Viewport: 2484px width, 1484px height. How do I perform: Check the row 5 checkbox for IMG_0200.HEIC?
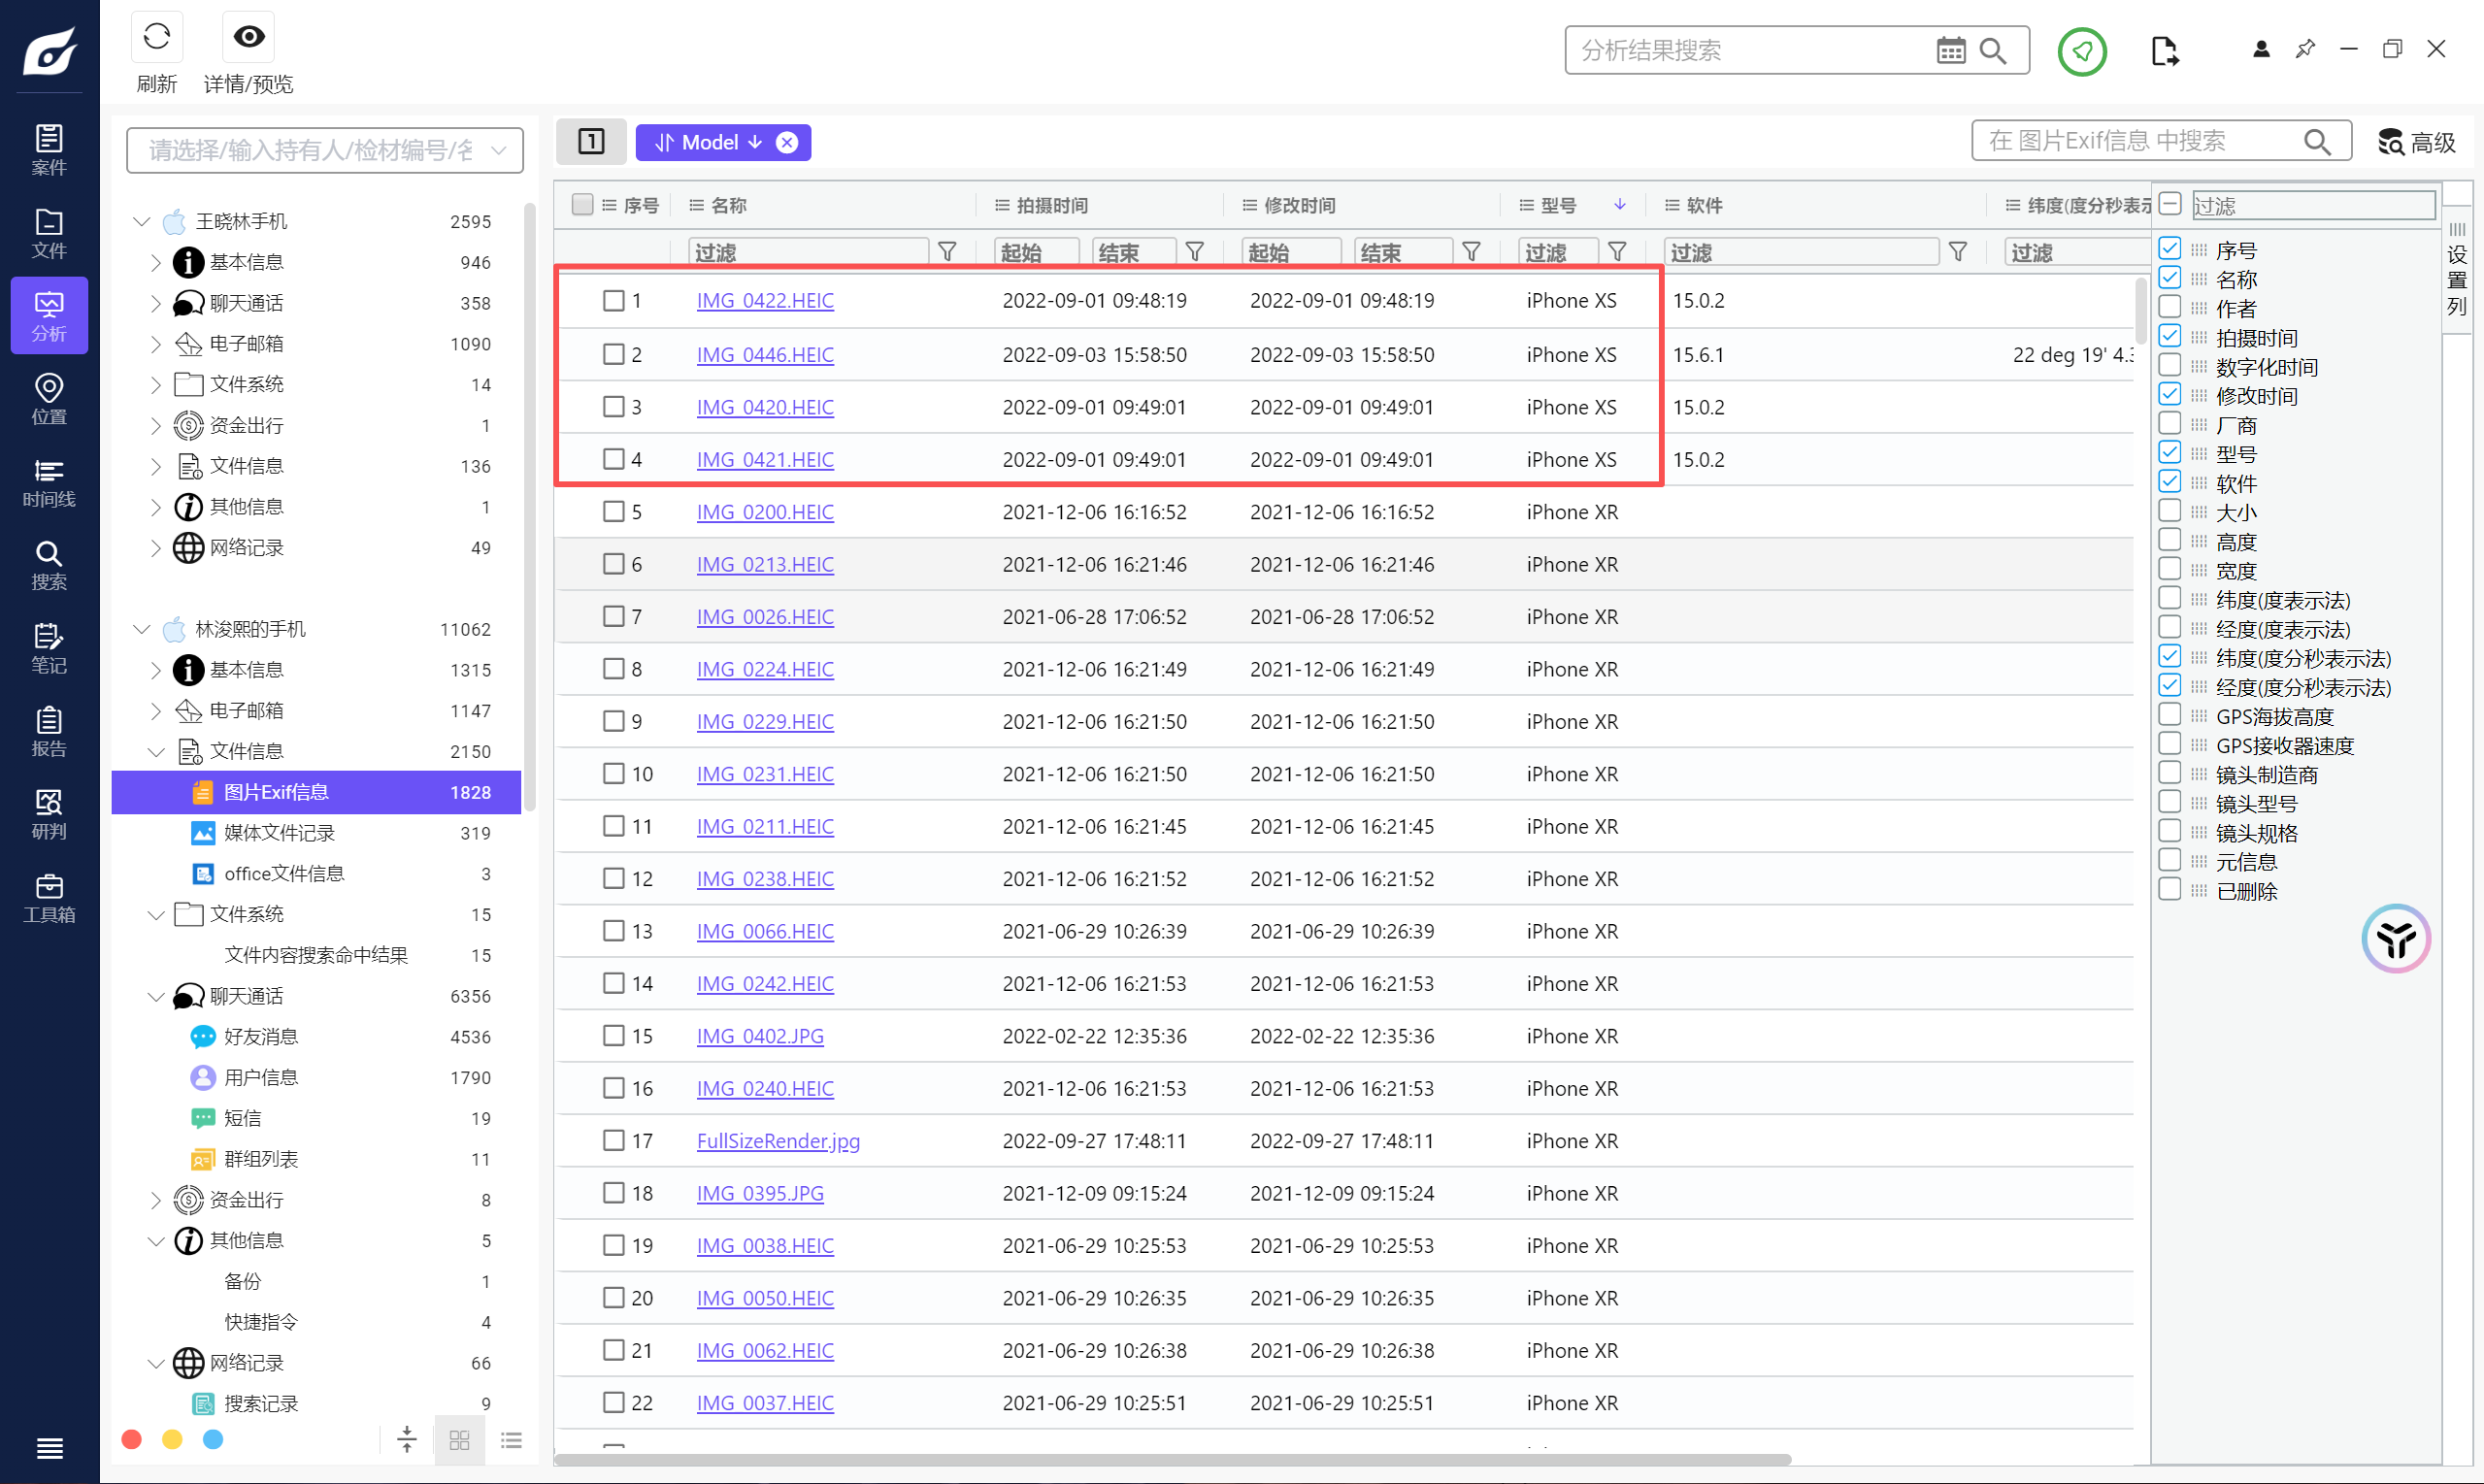613,512
